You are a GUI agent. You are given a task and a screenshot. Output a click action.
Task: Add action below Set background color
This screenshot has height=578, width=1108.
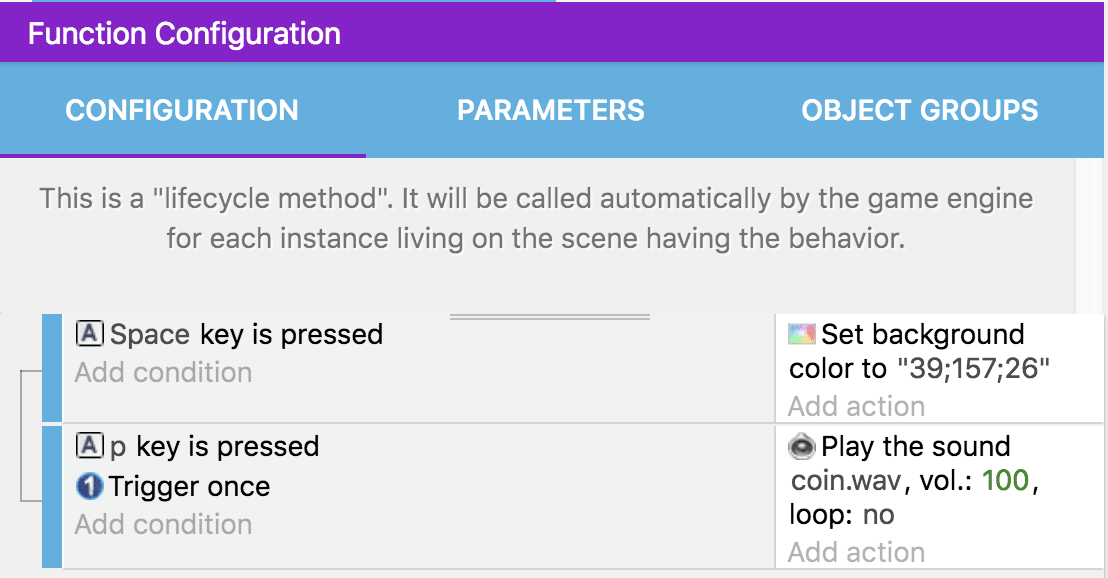pyautogui.click(x=856, y=406)
